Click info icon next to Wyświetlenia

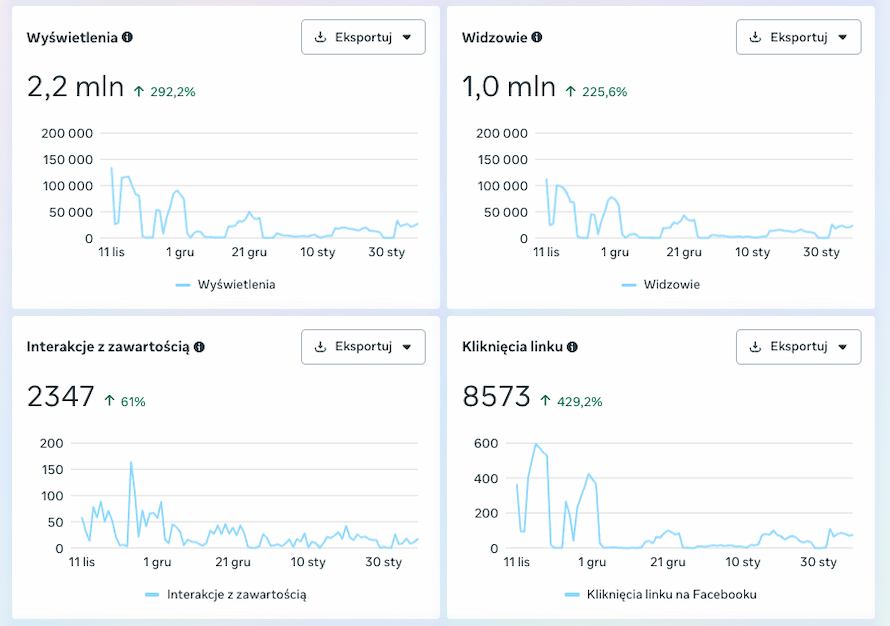click(127, 37)
